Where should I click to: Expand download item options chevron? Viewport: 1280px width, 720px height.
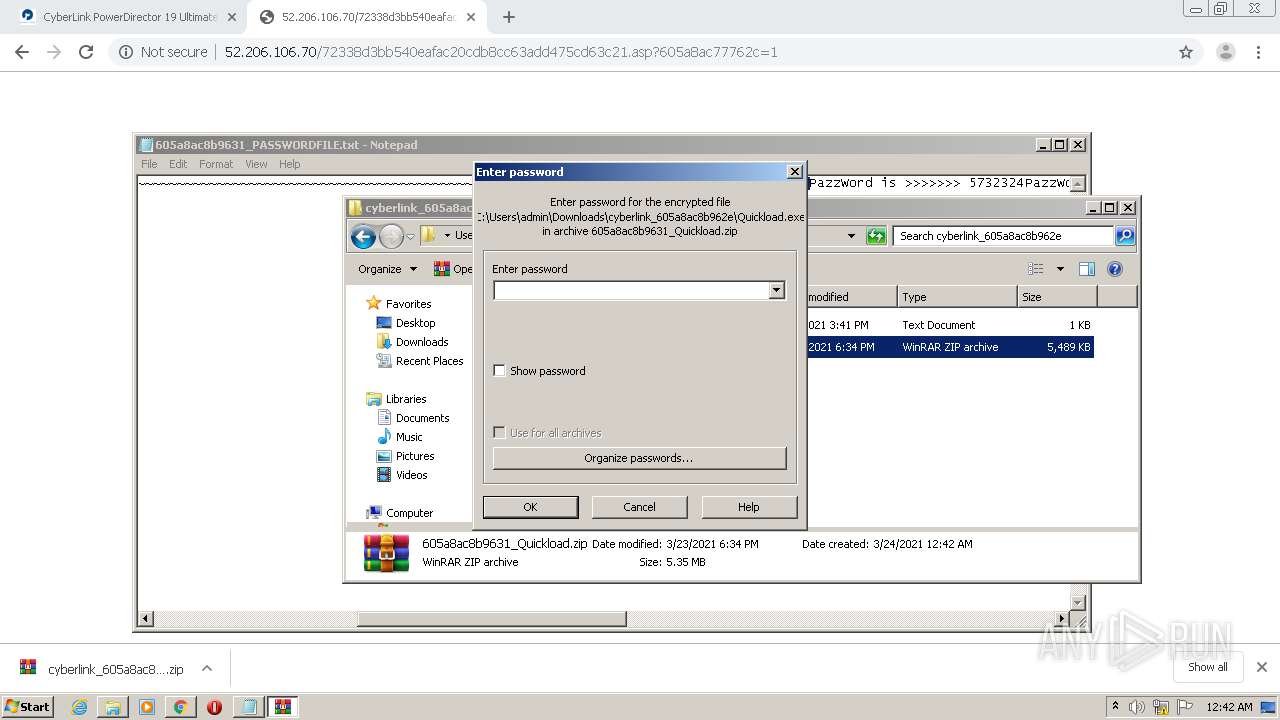[207, 668]
